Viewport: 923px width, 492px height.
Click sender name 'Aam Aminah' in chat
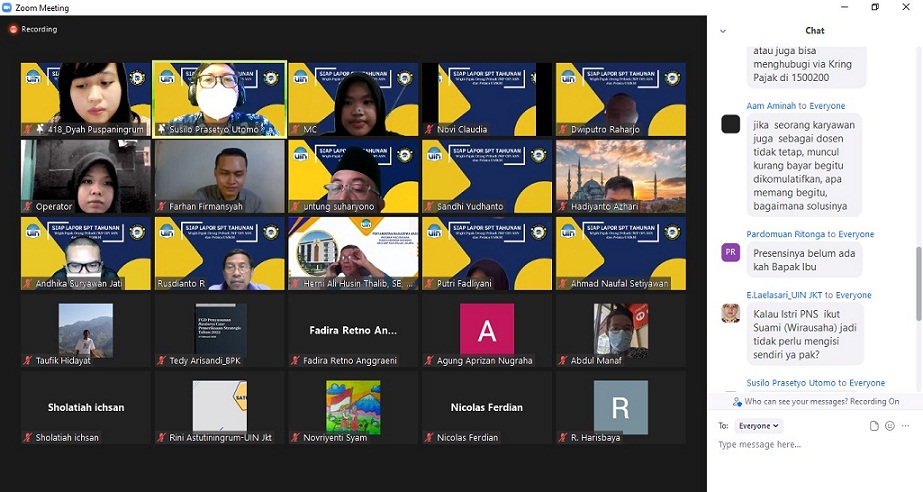tap(770, 106)
